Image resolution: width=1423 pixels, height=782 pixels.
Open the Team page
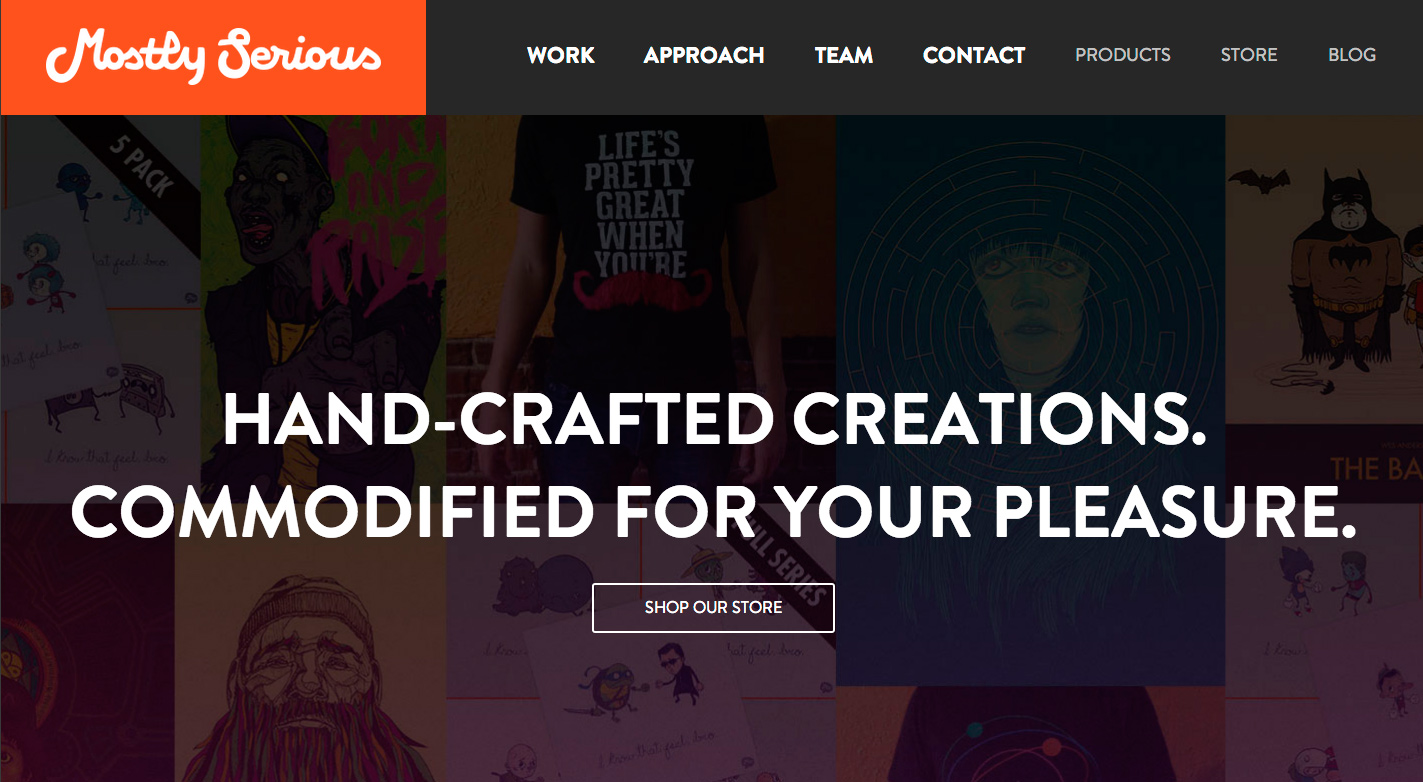pyautogui.click(x=844, y=55)
